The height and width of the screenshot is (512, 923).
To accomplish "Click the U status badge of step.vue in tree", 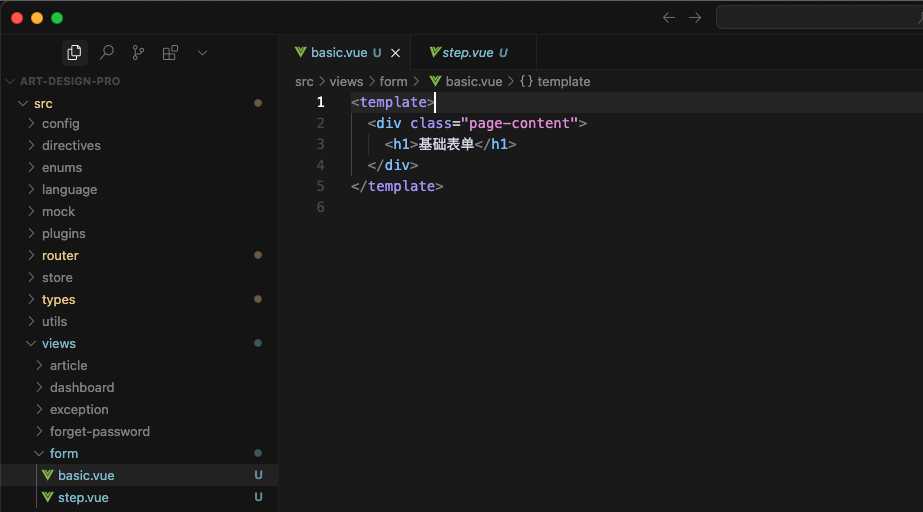I will pyautogui.click(x=258, y=497).
